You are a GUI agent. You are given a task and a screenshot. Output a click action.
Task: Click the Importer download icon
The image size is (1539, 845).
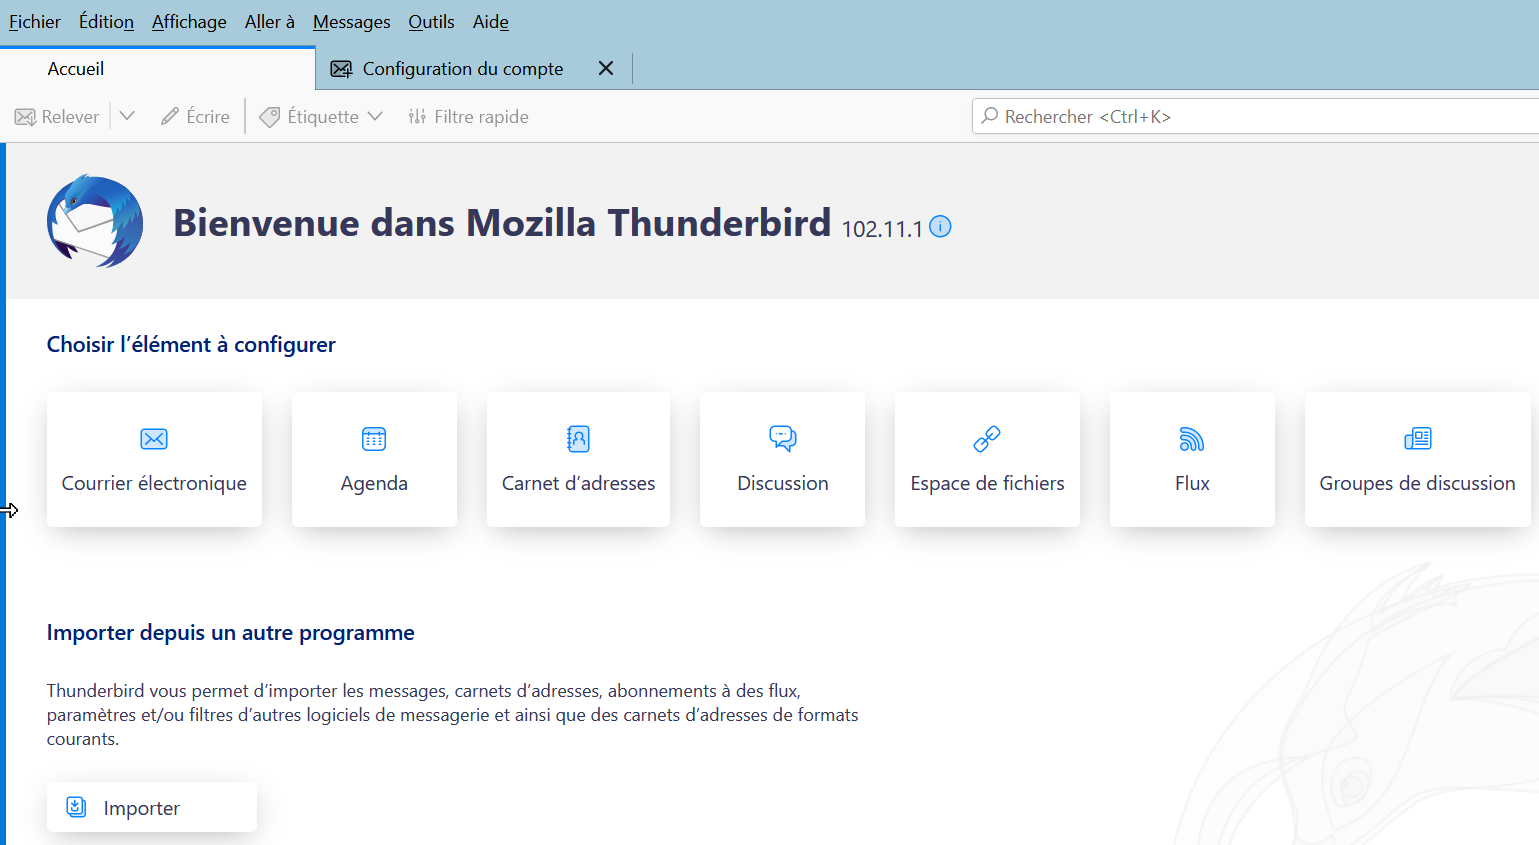pos(76,807)
